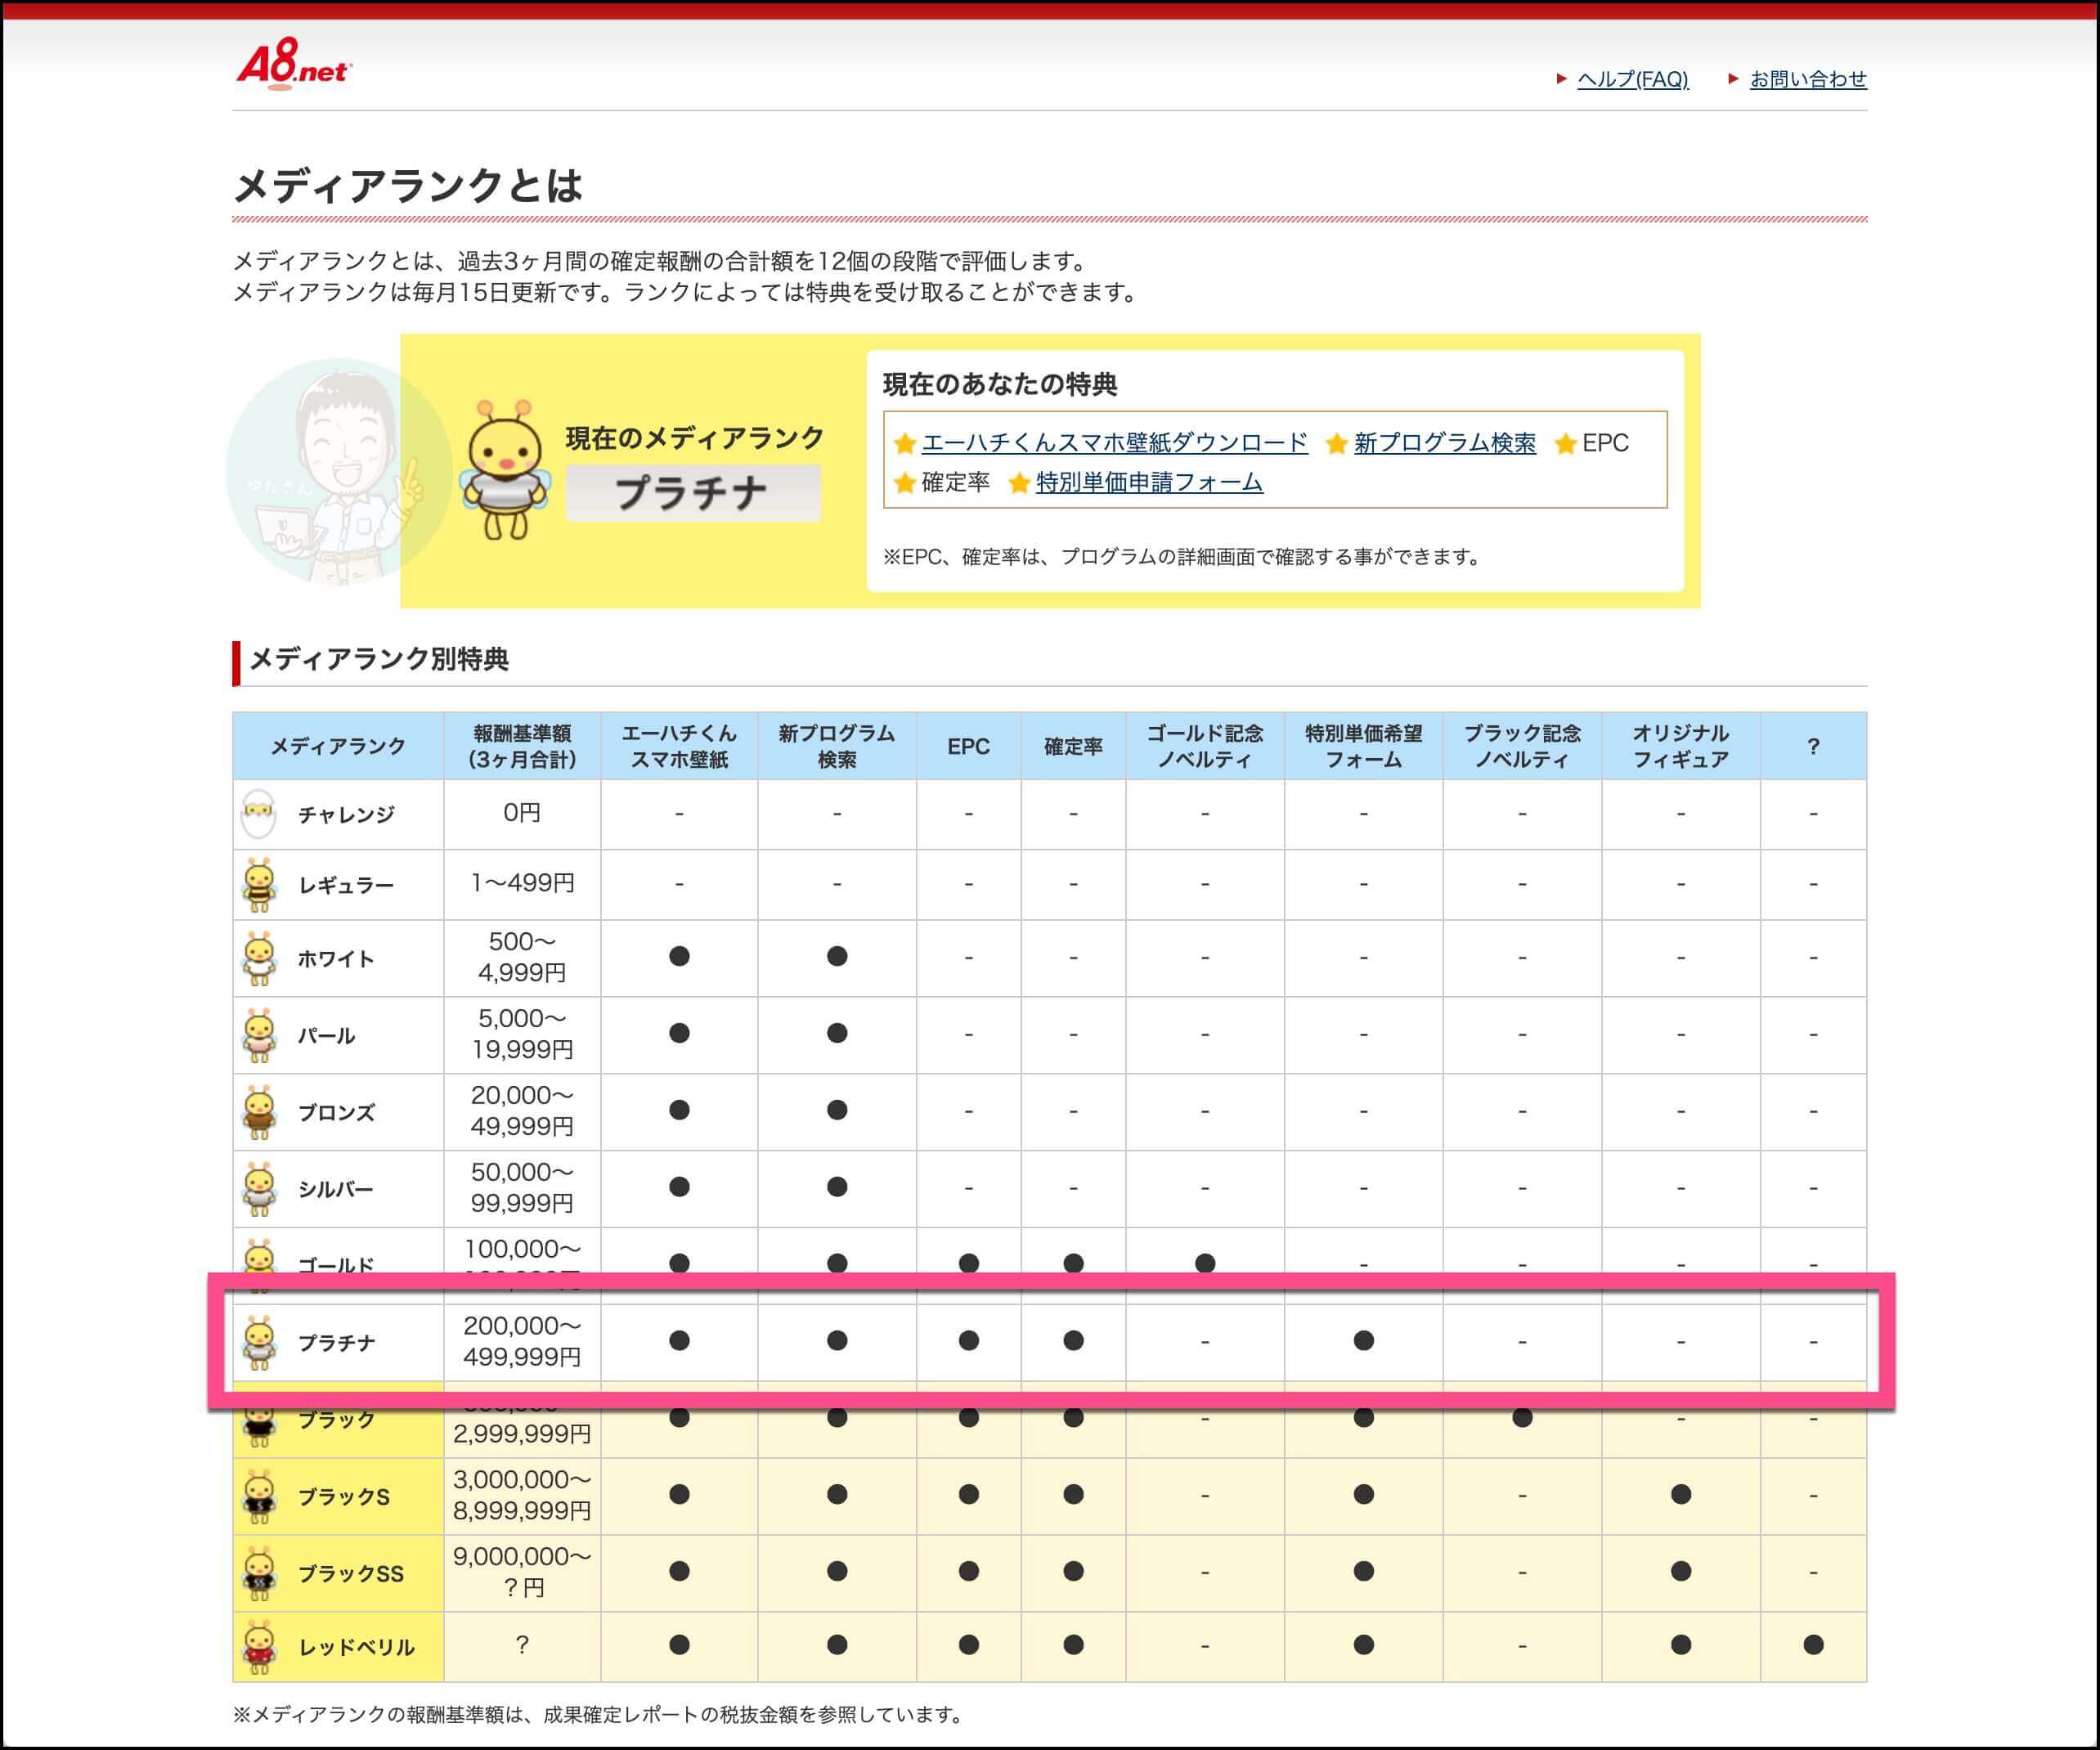Click star icon before 新プログラム検索

pyautogui.click(x=1336, y=444)
